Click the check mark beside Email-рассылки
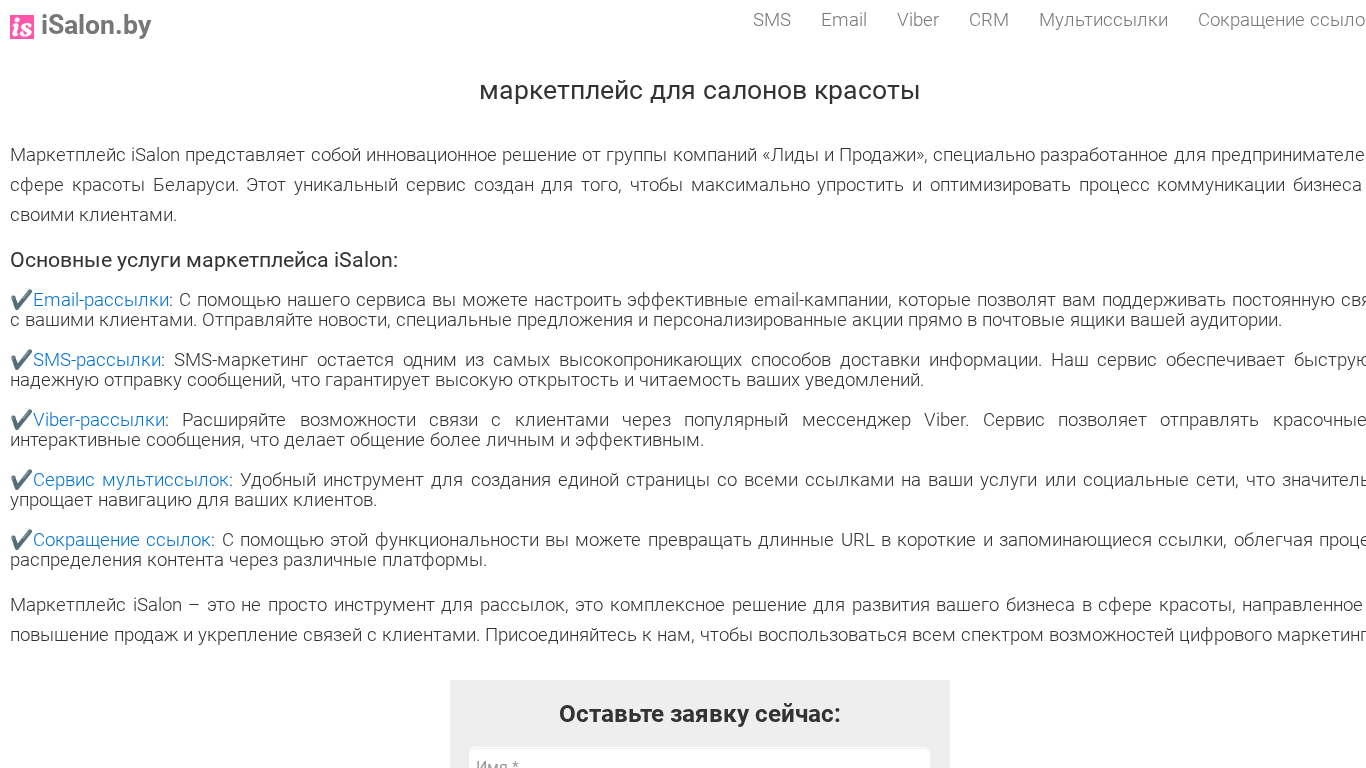The width and height of the screenshot is (1366, 768). click(x=21, y=300)
